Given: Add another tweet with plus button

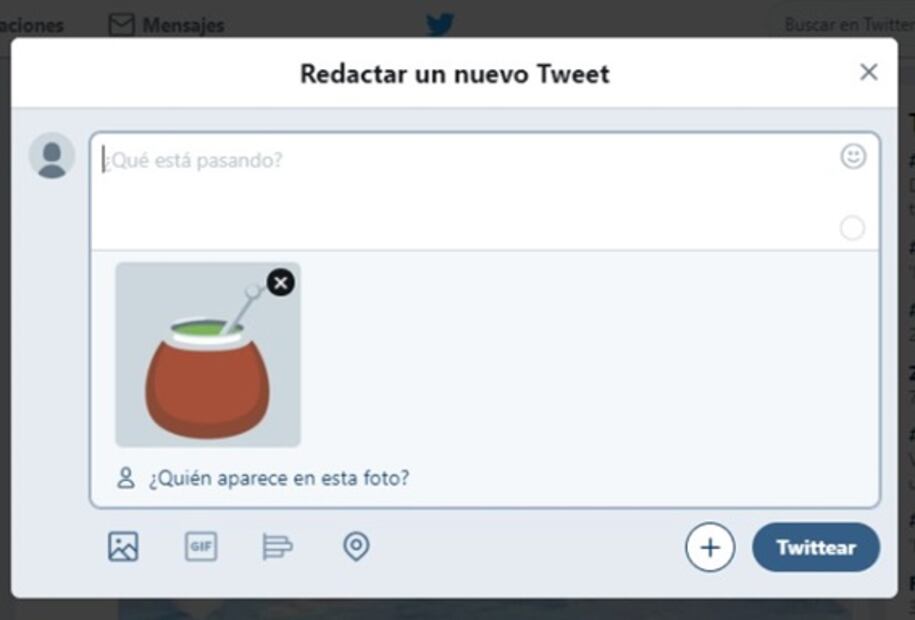Looking at the screenshot, I should point(710,547).
